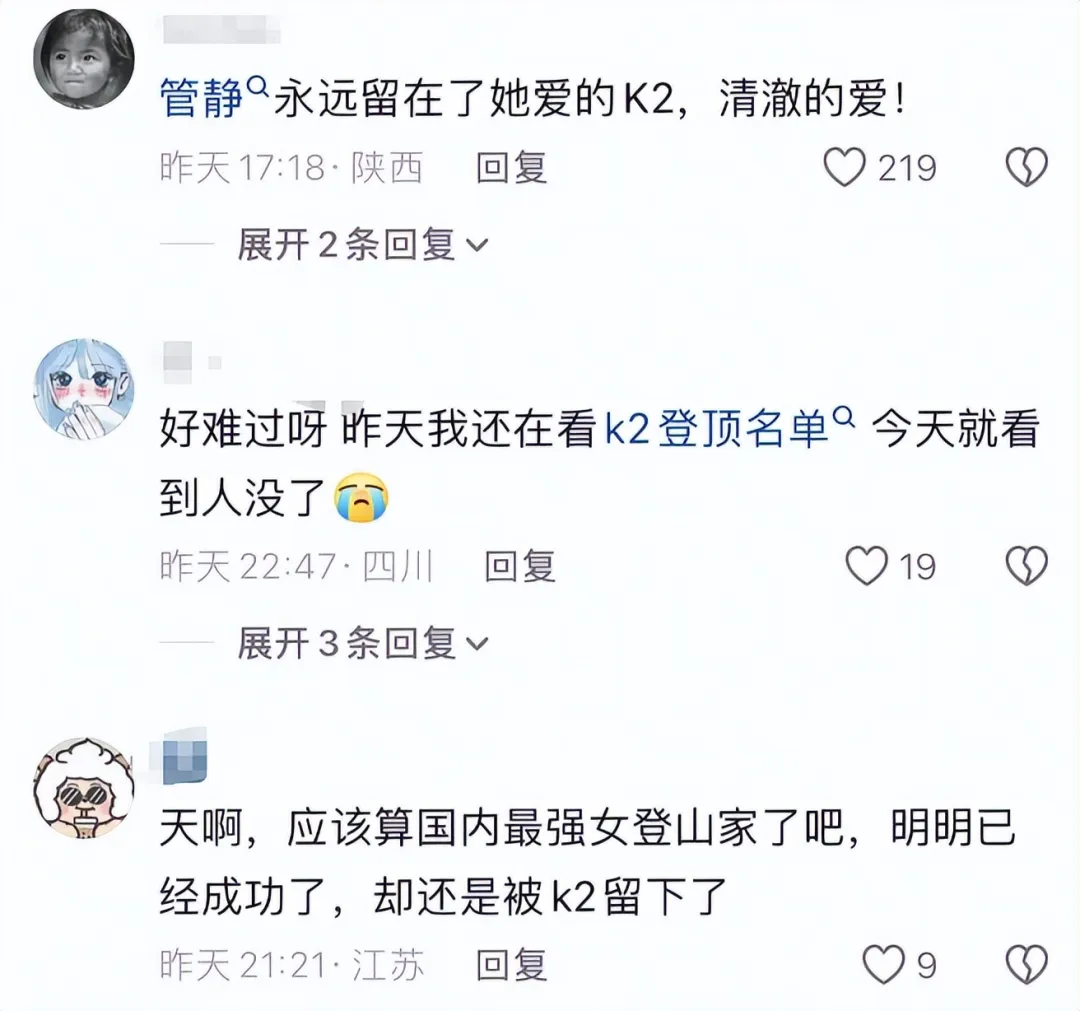Dislike the Jiangsu comment via broken heart
The image size is (1080, 1011).
(1026, 964)
